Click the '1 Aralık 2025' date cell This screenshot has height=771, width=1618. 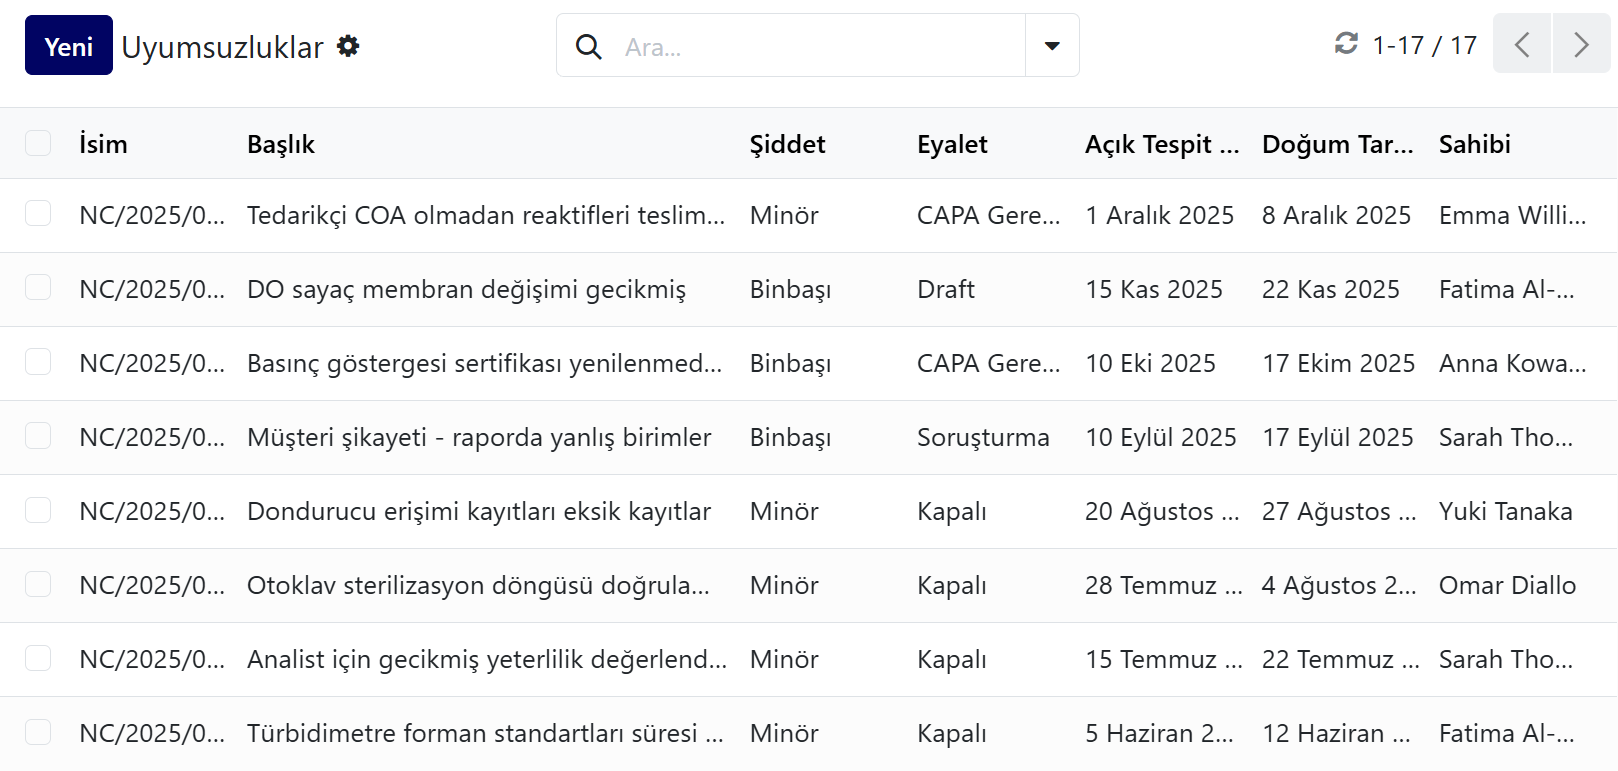1159,215
